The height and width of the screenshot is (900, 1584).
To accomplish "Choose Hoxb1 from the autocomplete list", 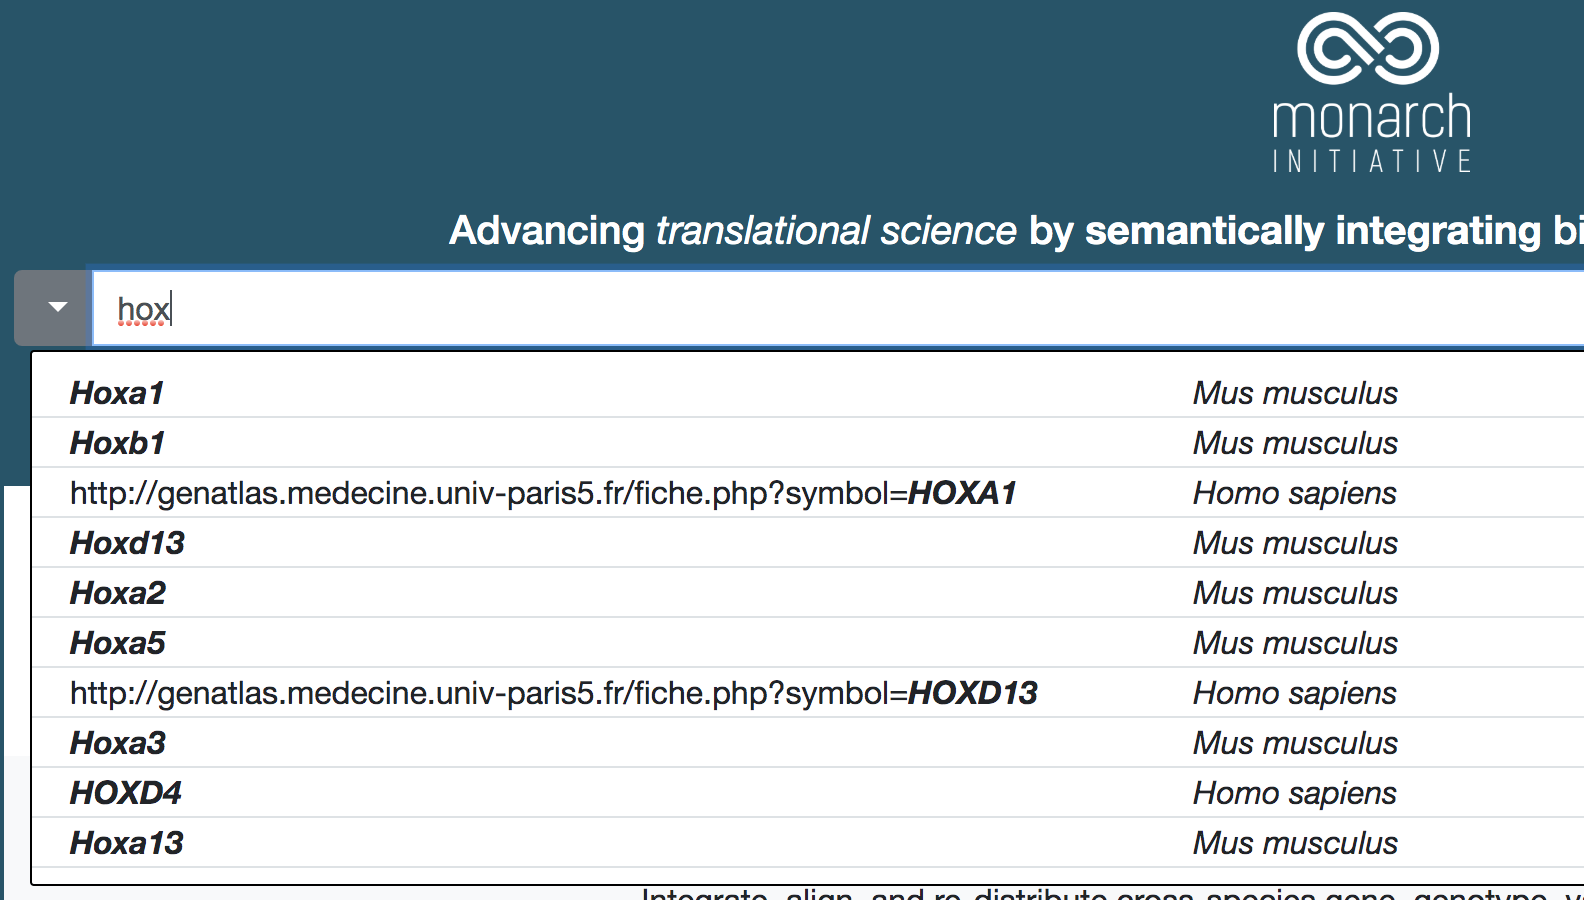I will click(117, 443).
